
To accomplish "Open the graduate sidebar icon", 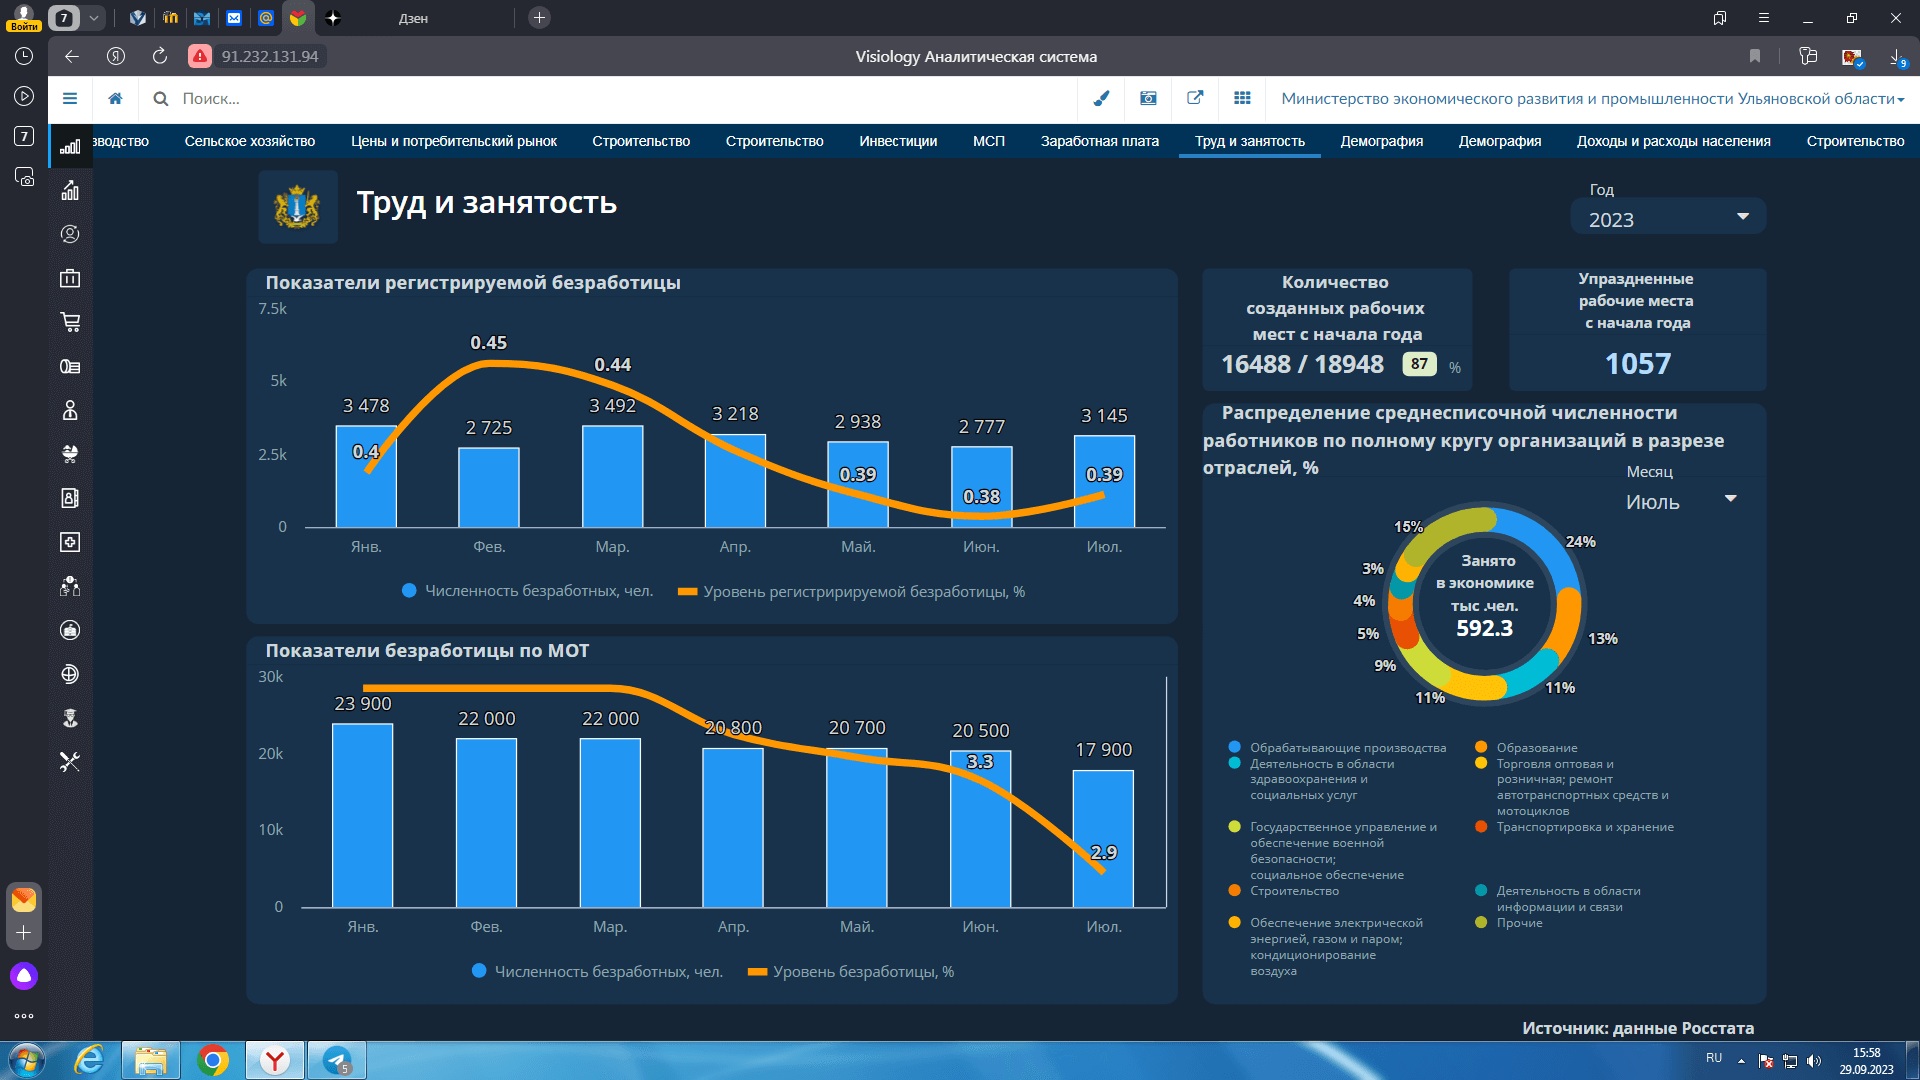I will pyautogui.click(x=70, y=718).
